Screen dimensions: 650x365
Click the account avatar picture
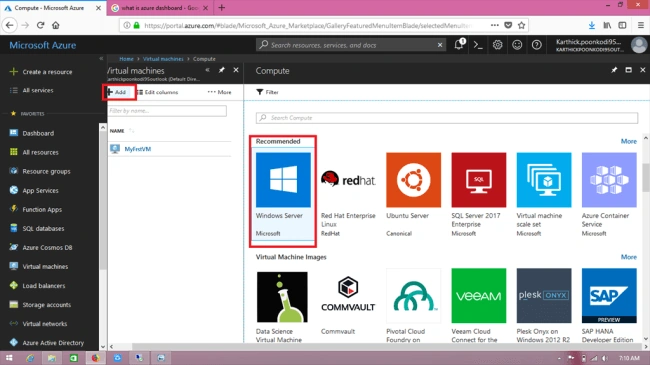coord(639,45)
